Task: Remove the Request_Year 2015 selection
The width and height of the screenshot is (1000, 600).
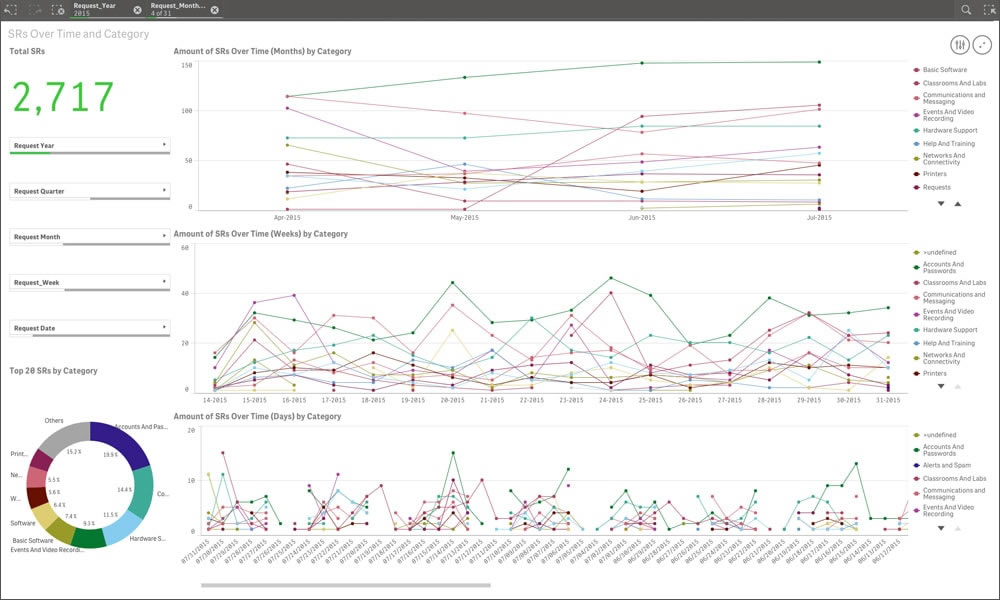Action: (137, 10)
